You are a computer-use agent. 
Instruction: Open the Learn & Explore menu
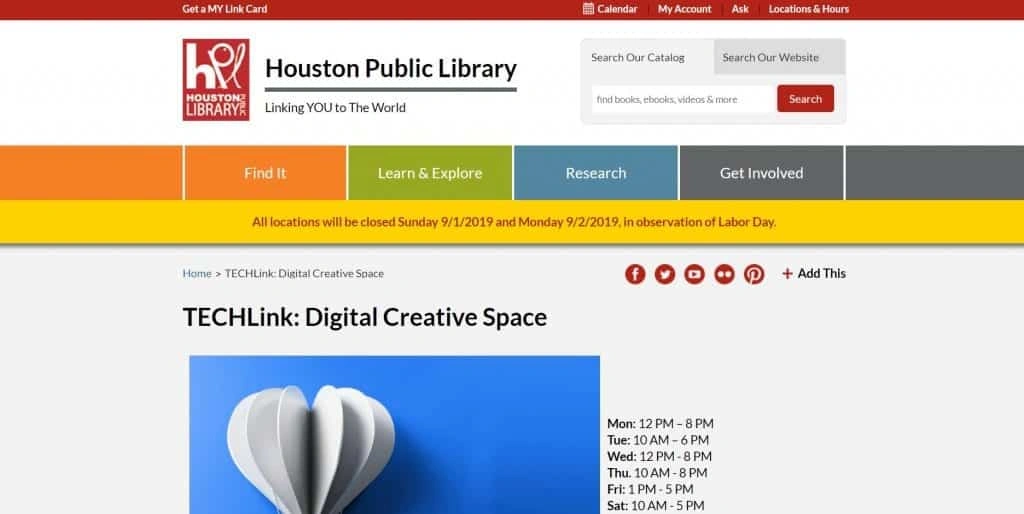pos(430,173)
